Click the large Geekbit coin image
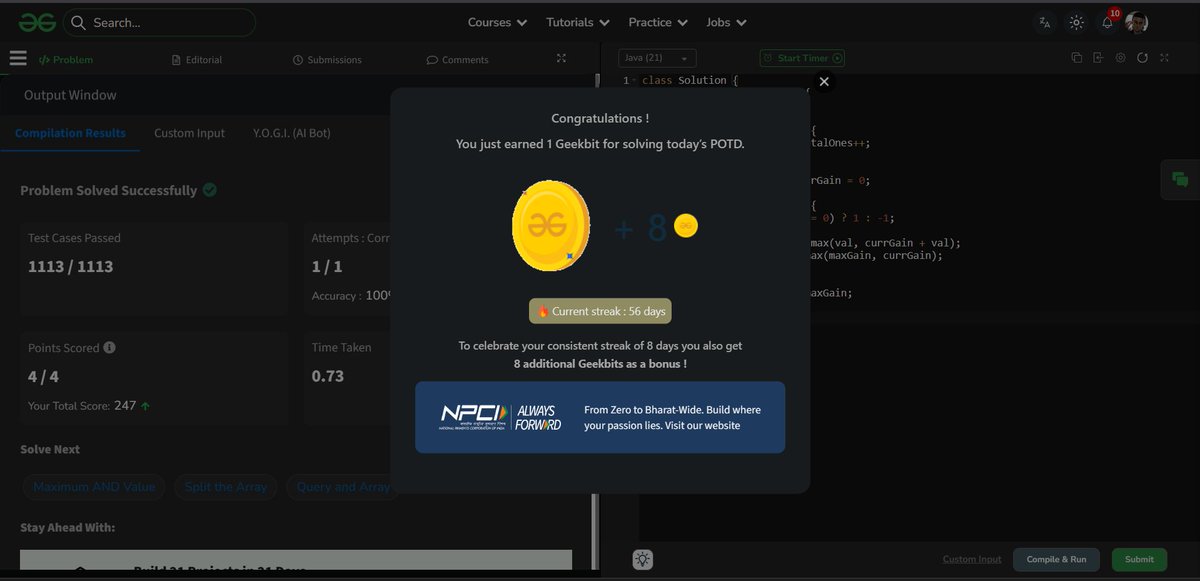 tap(550, 228)
